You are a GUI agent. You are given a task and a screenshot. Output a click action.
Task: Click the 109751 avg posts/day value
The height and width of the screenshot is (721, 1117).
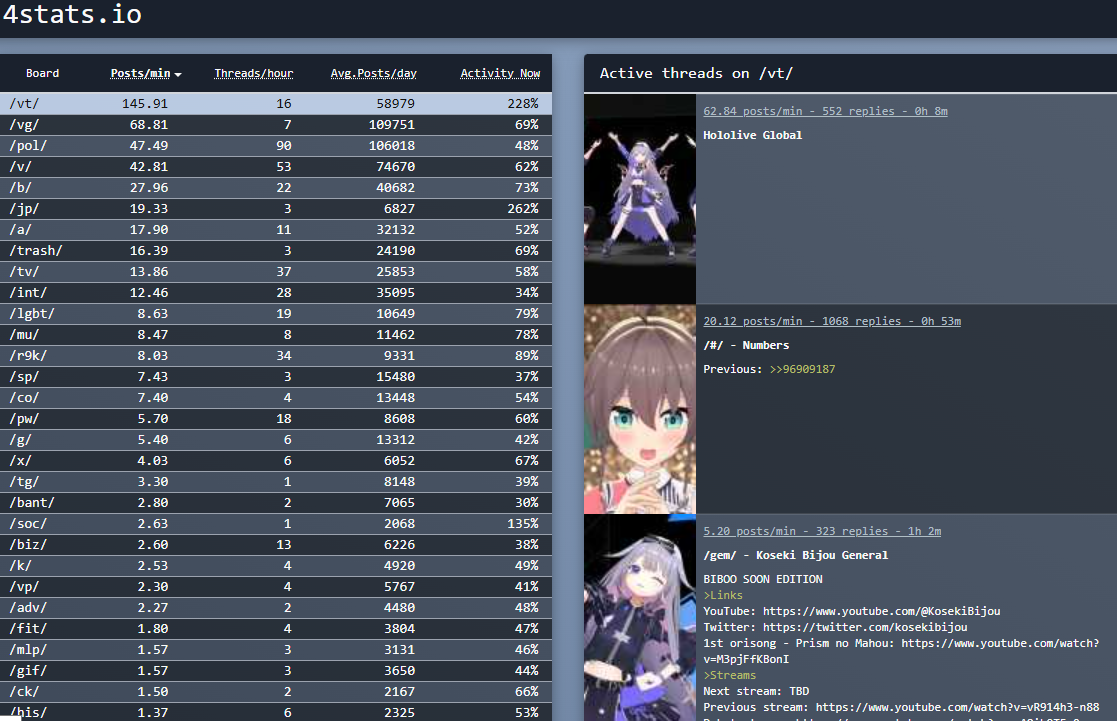391,125
